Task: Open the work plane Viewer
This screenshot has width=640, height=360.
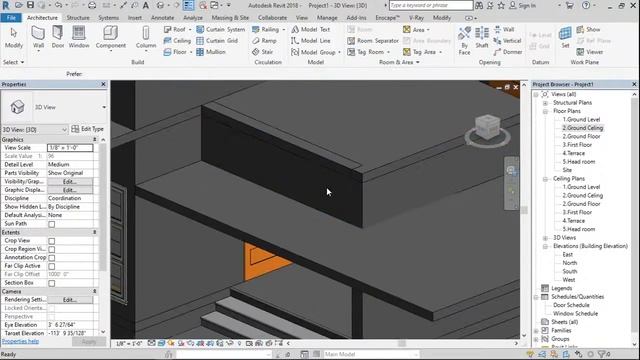Action: click(x=590, y=52)
